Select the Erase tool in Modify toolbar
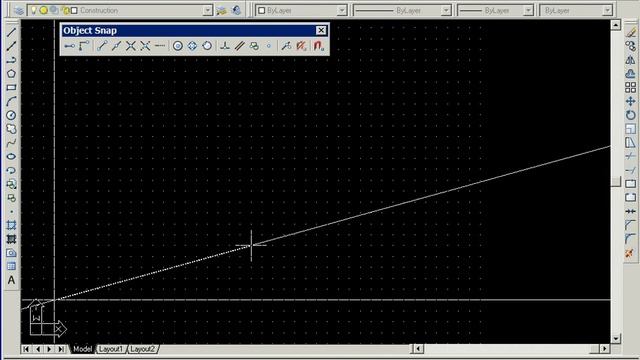640x360 pixels. tap(630, 32)
